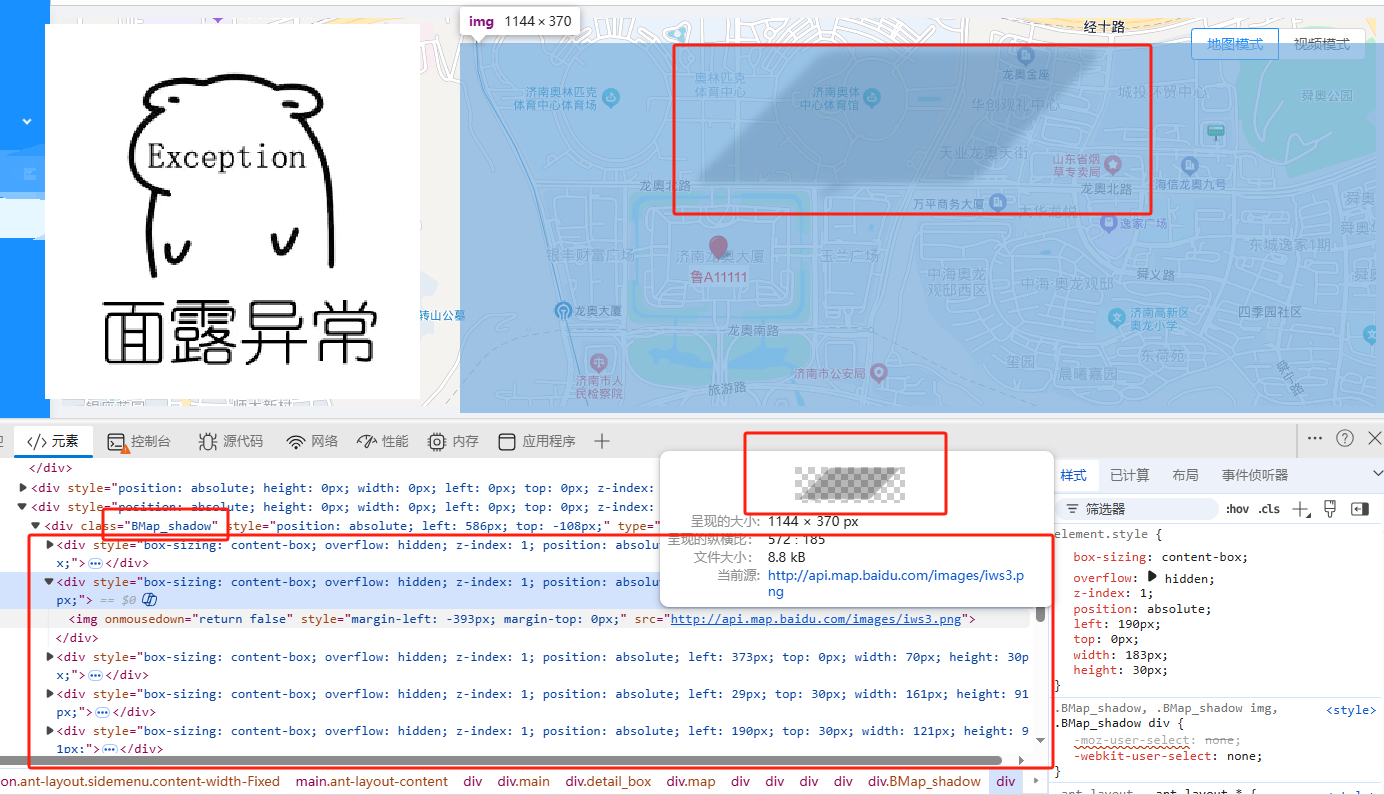Click the plus icon to add more DevTools tools
Viewport: 1384px width, 795px height.
[602, 441]
